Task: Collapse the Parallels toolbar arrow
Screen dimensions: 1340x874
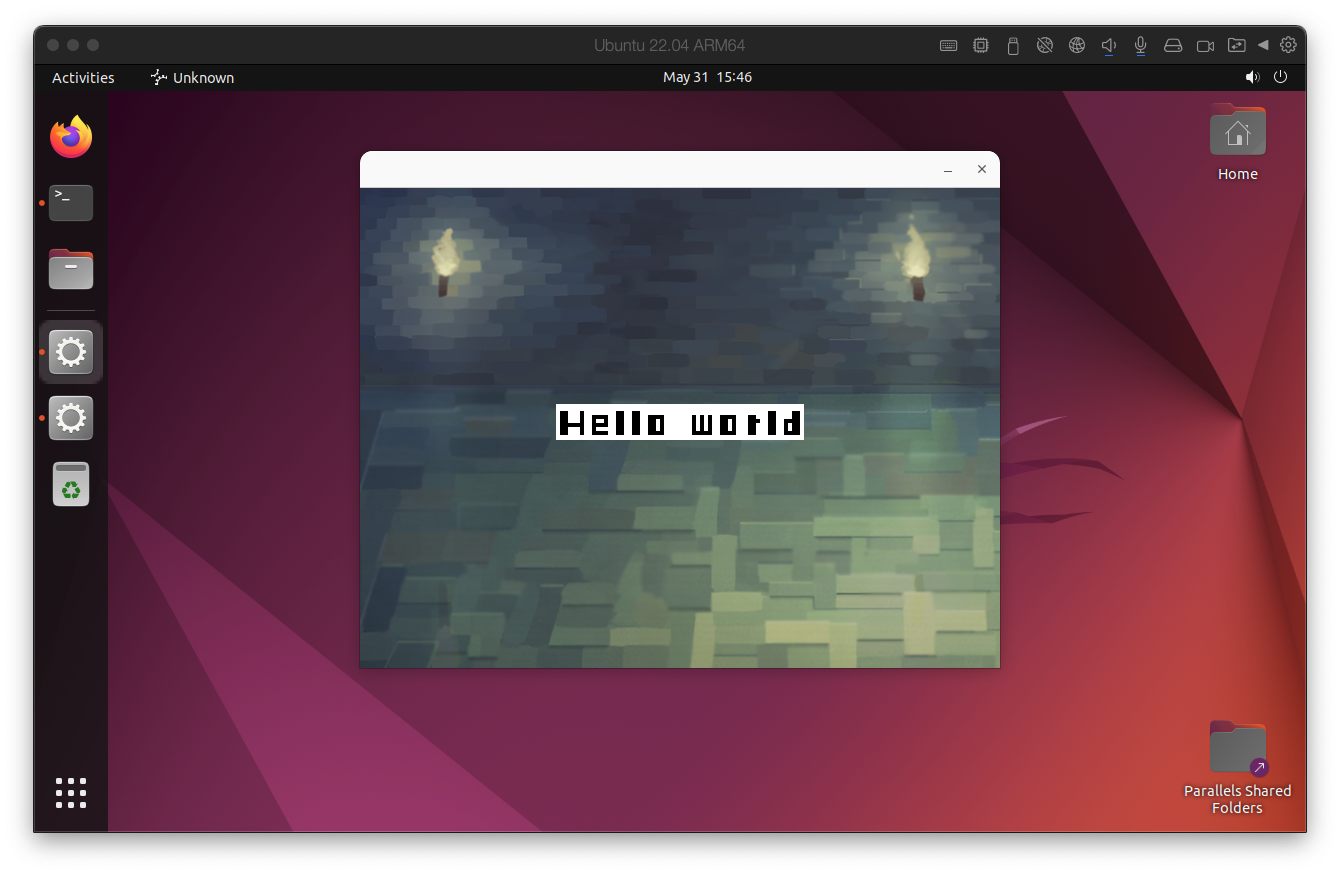Action: 1263,45
